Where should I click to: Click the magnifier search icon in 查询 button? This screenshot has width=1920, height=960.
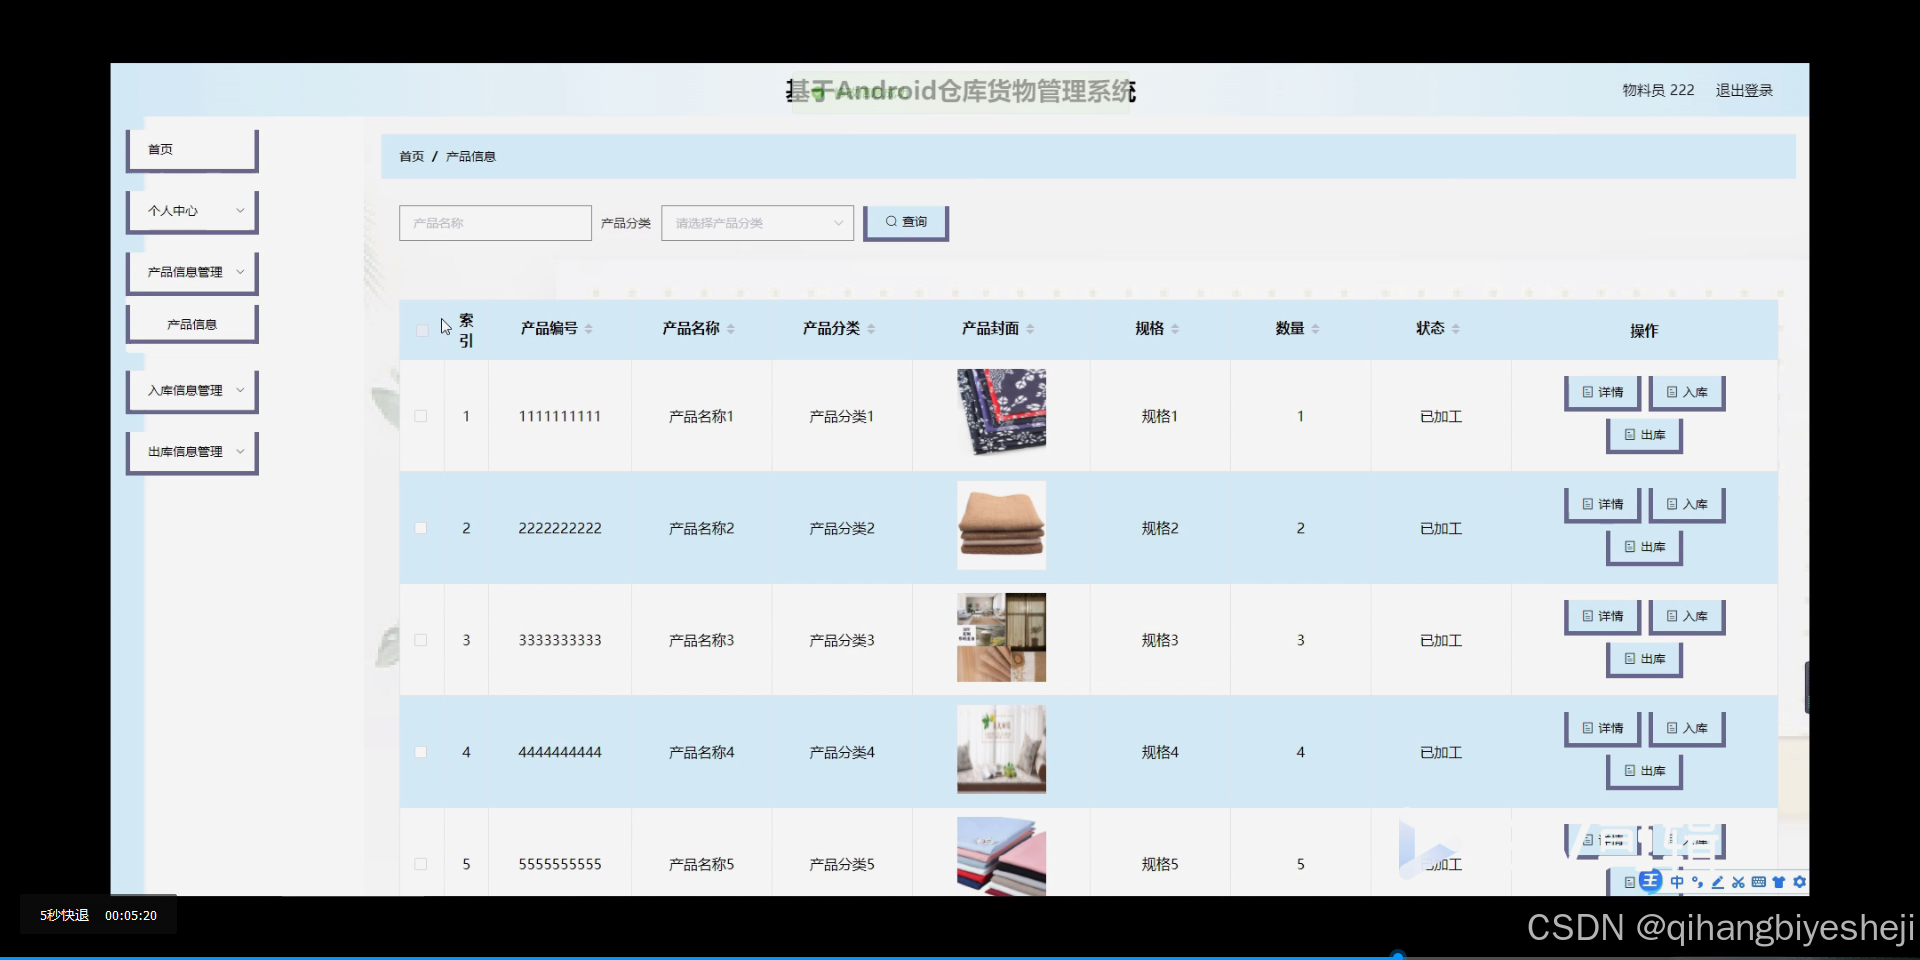[x=889, y=222]
